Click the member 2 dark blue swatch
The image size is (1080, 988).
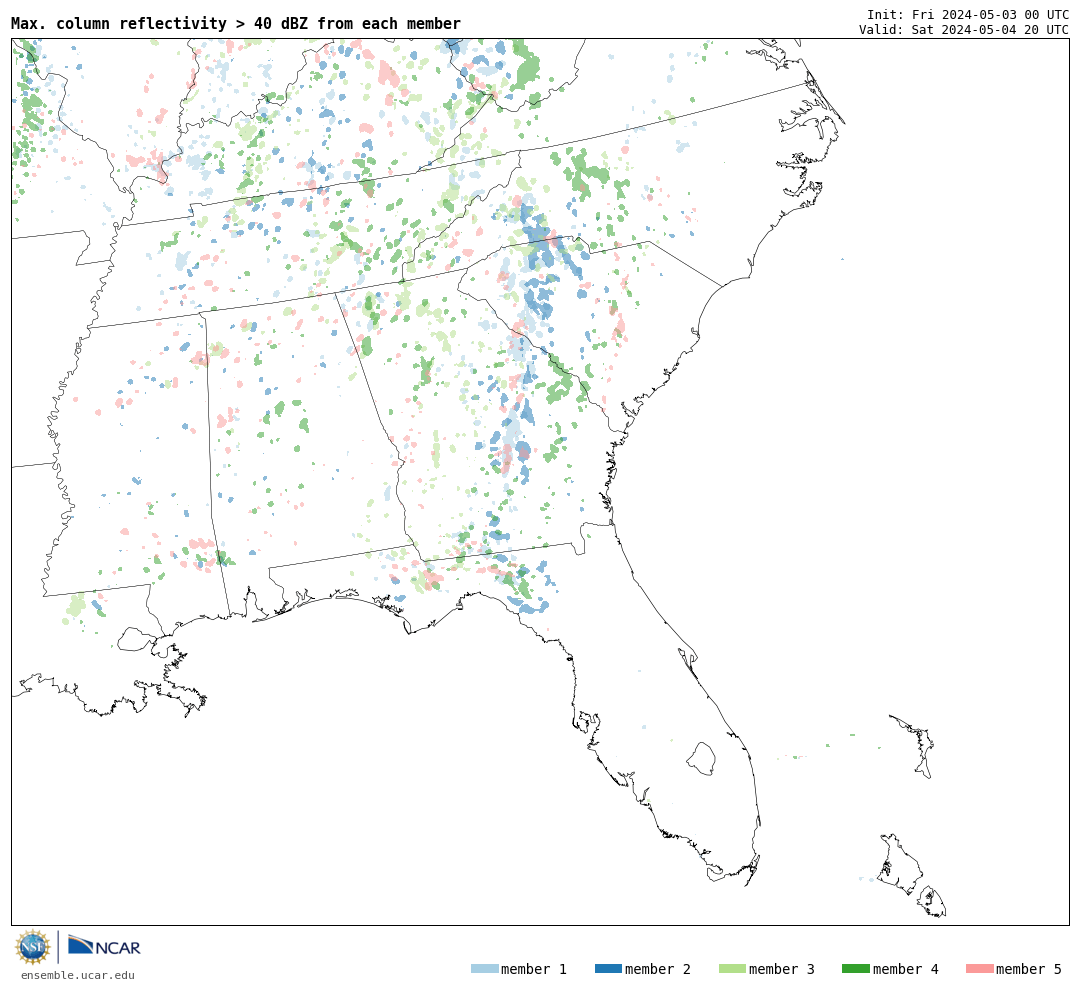click(x=608, y=969)
